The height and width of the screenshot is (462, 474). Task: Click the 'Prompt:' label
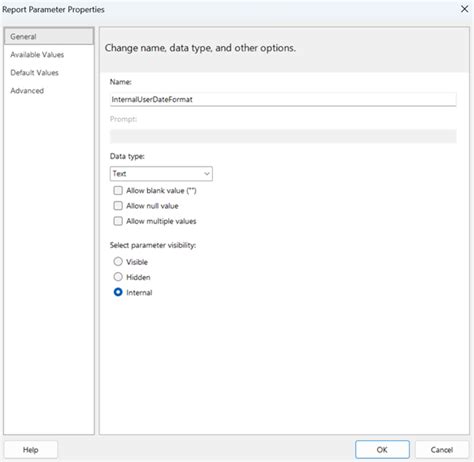tap(123, 119)
